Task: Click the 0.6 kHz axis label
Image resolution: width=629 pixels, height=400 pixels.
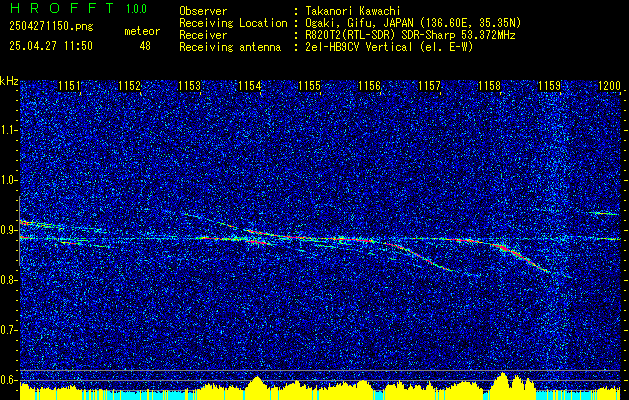Action: [9, 380]
